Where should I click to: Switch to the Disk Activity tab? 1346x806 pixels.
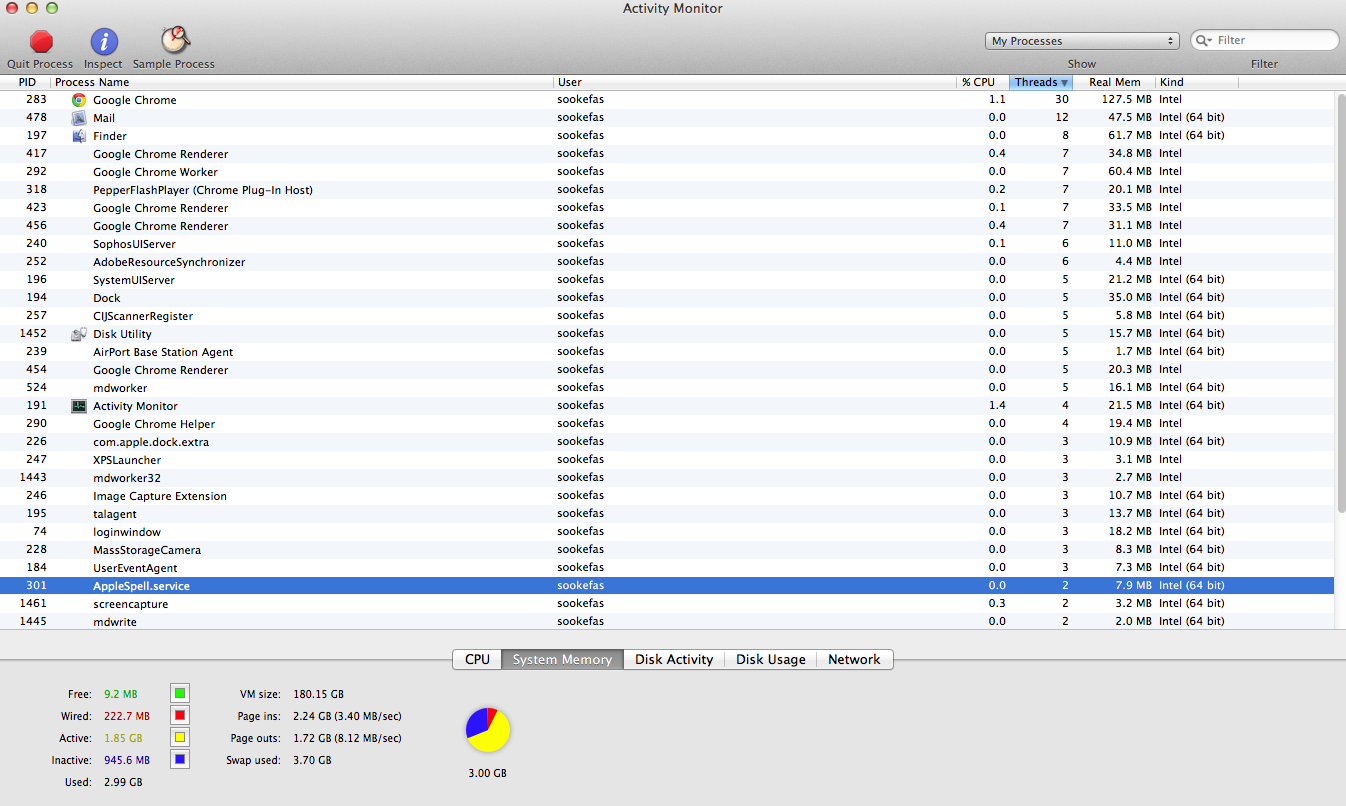(674, 660)
